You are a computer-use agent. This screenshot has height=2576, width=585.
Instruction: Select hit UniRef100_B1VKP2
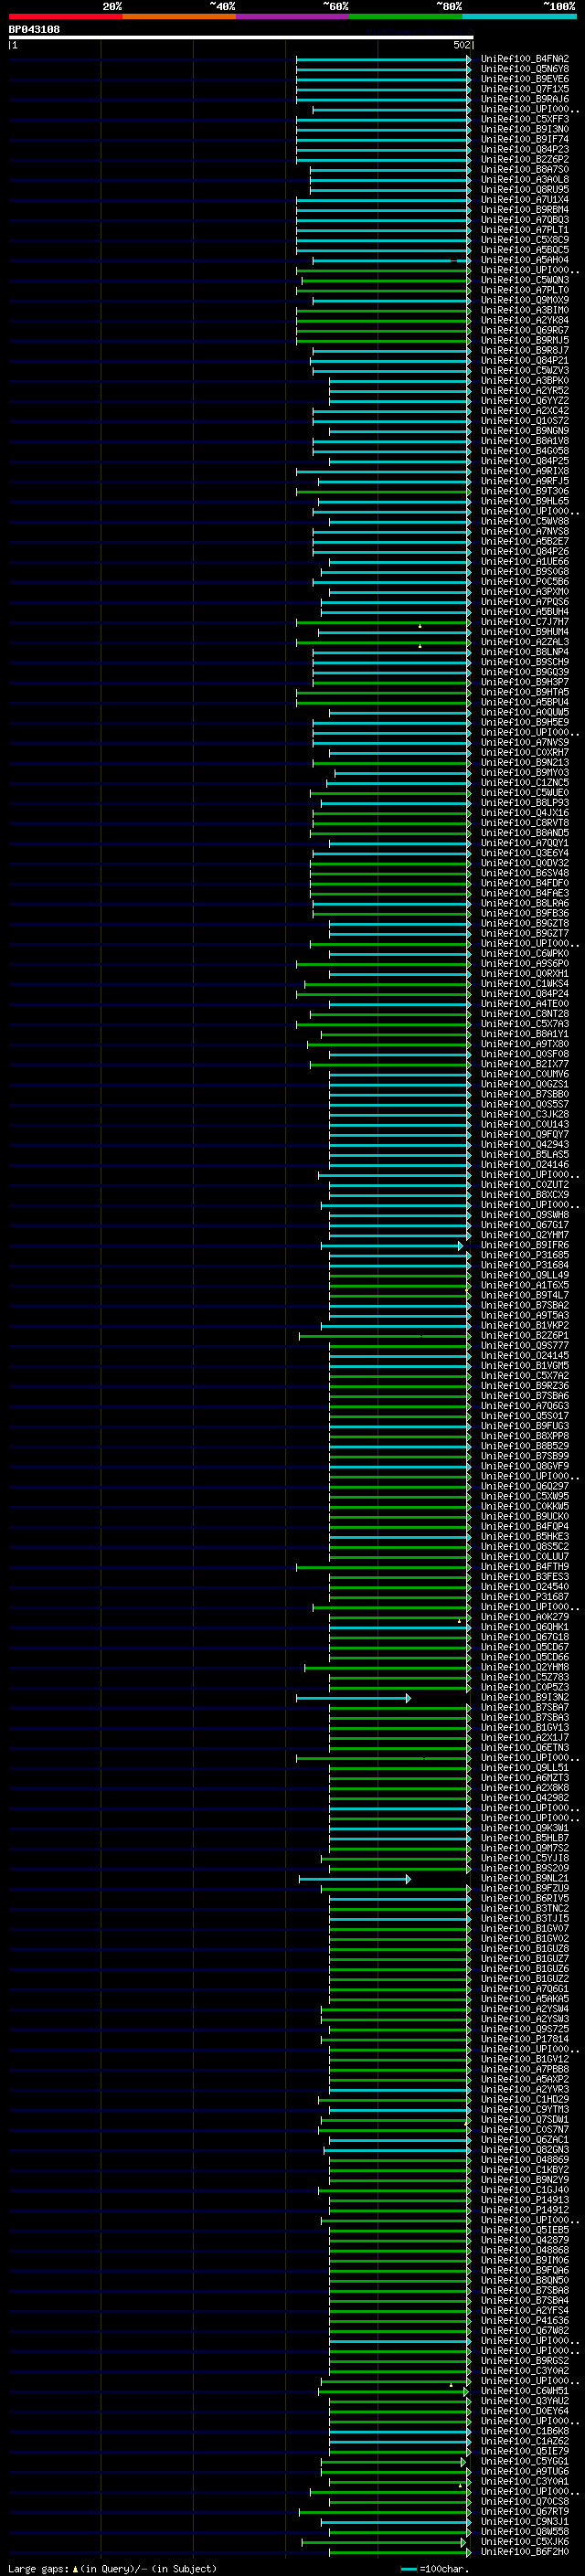[x=524, y=1325]
